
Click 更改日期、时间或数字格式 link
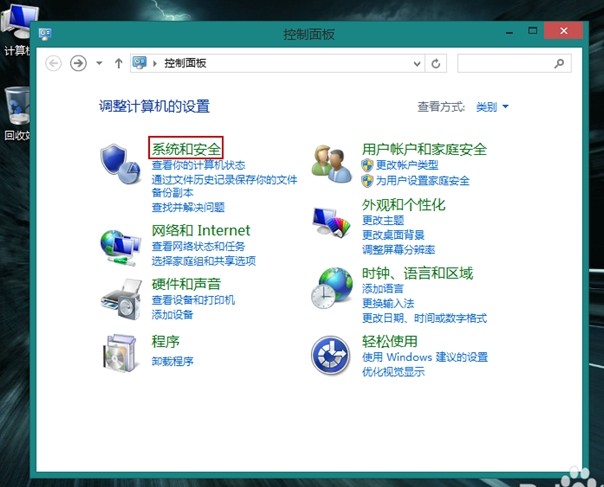tap(424, 318)
